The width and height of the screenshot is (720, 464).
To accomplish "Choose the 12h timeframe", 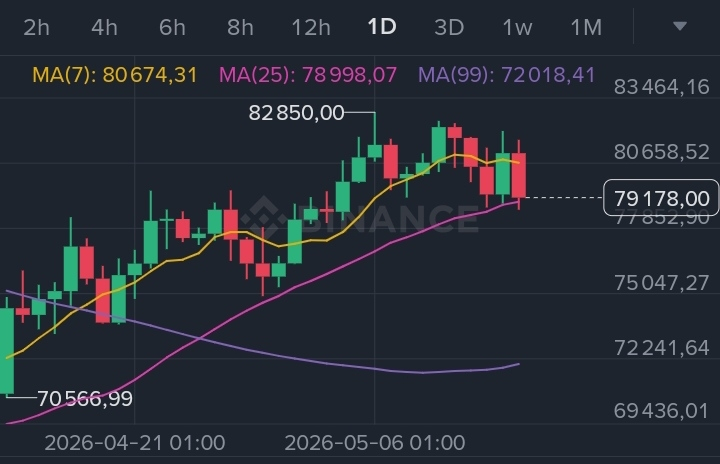I will 311,28.
